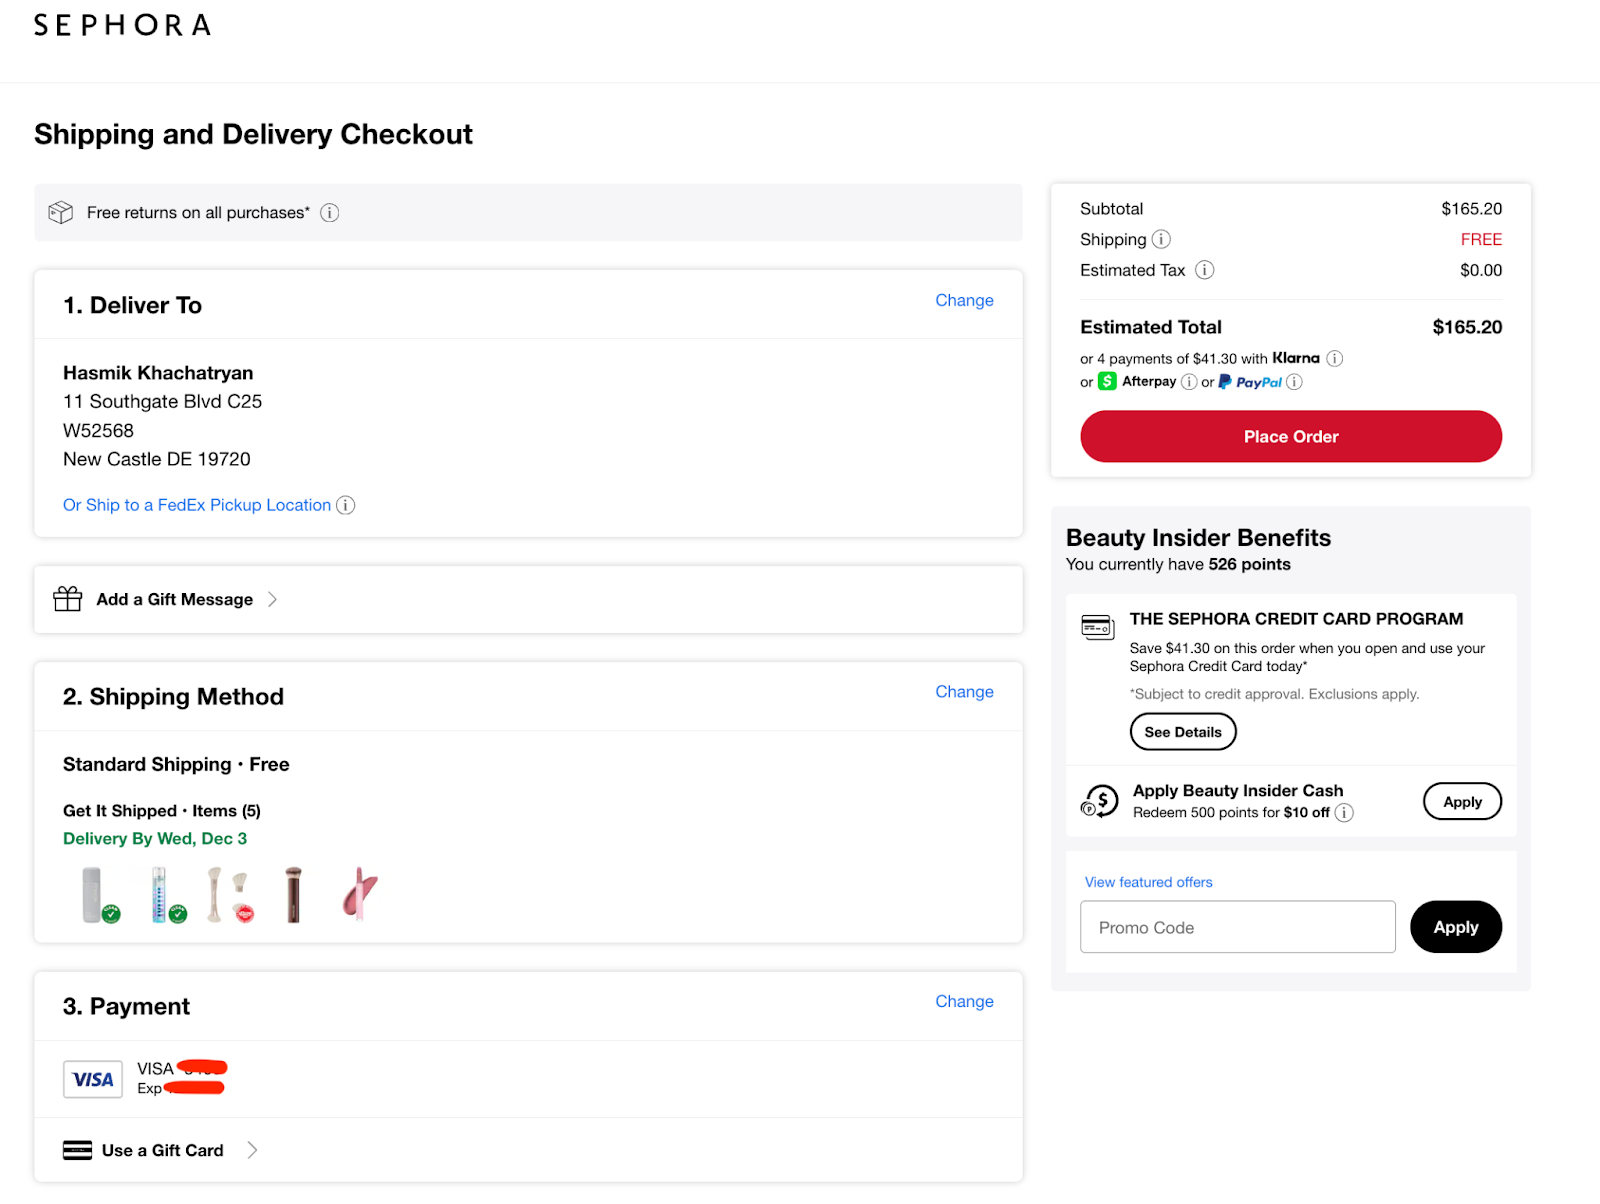Open Estimated Tax info icon
1600x1204 pixels.
[1205, 270]
